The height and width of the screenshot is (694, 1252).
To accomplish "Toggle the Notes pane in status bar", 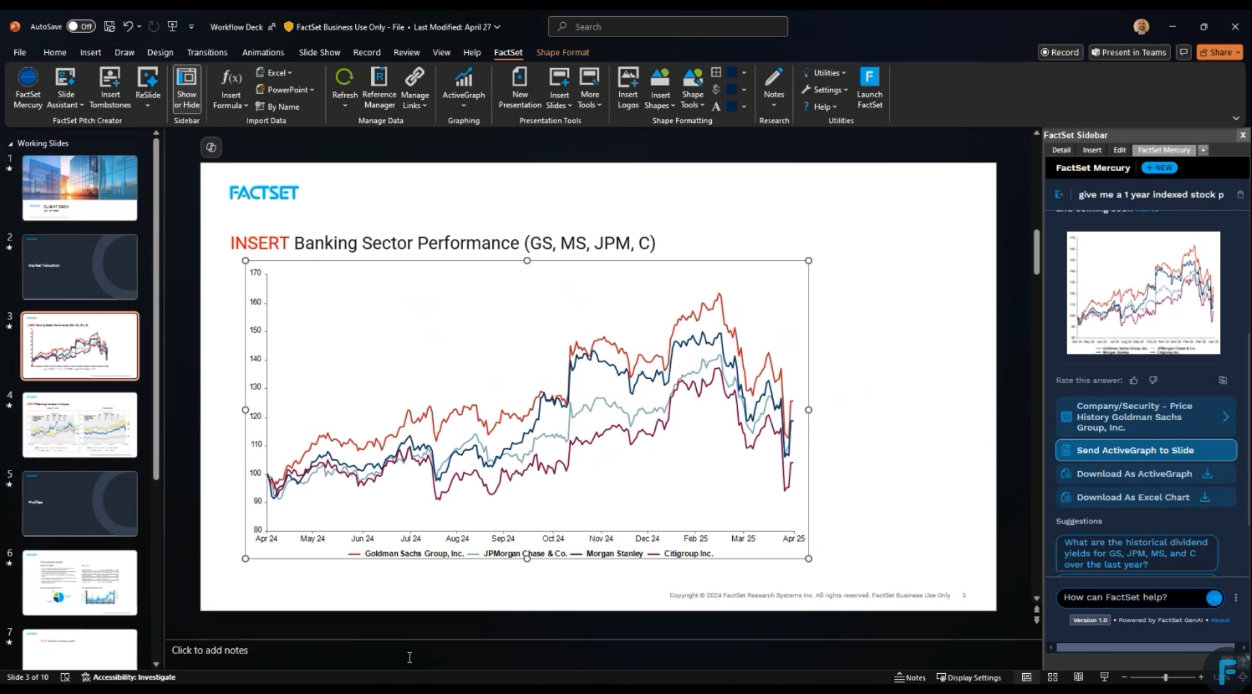I will pos(909,677).
